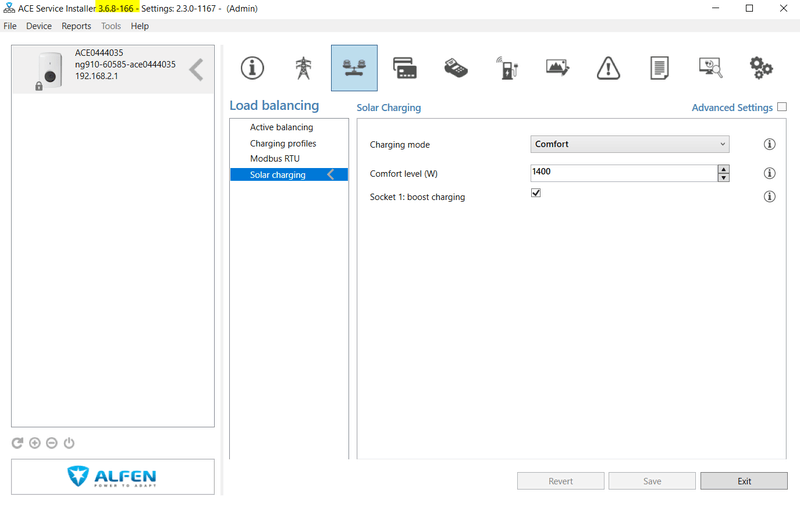This screenshot has height=507, width=800.
Task: Click the Solar Charging section heading
Action: 389,108
